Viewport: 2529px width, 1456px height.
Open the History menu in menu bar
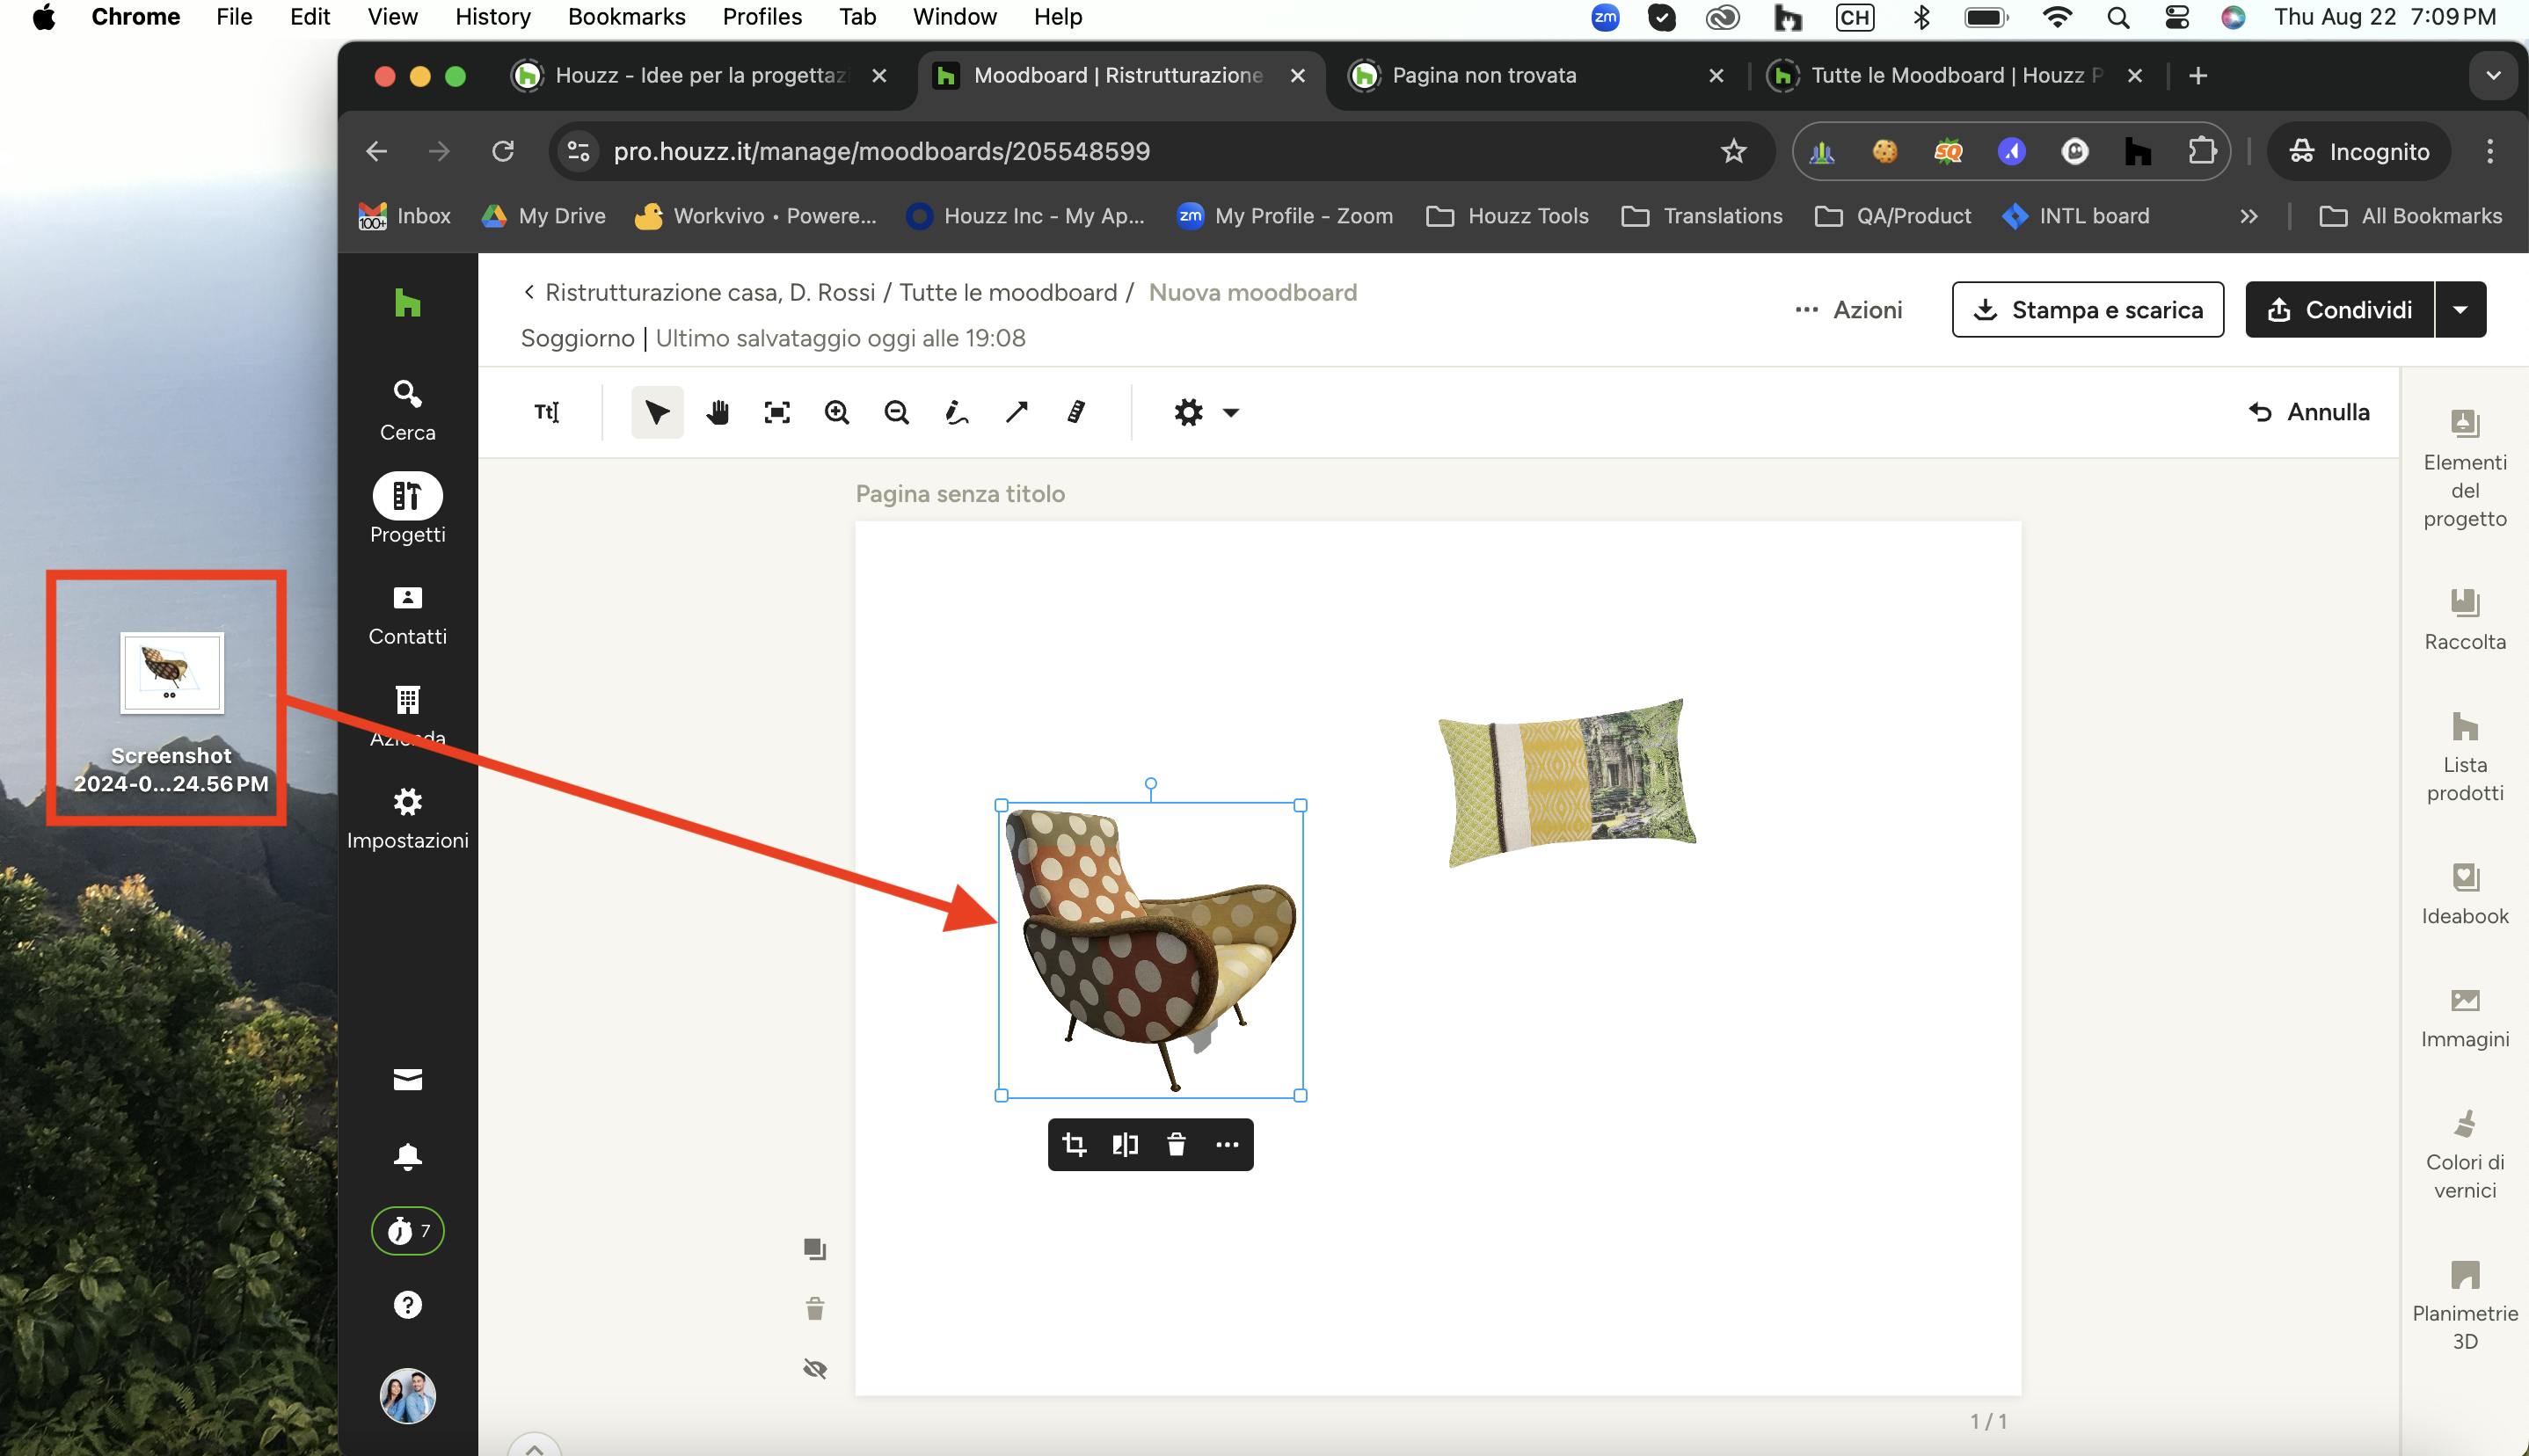point(493,17)
